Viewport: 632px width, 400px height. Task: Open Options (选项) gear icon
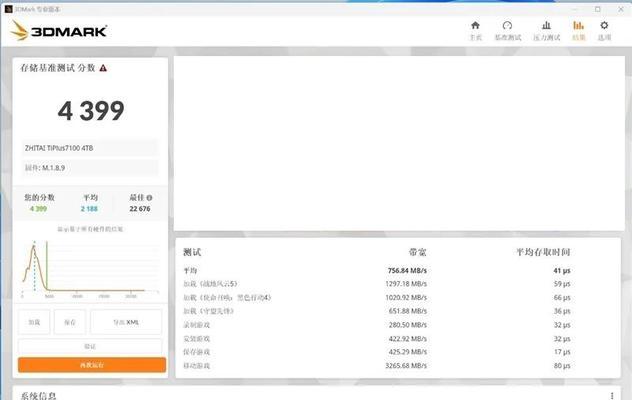pyautogui.click(x=604, y=25)
